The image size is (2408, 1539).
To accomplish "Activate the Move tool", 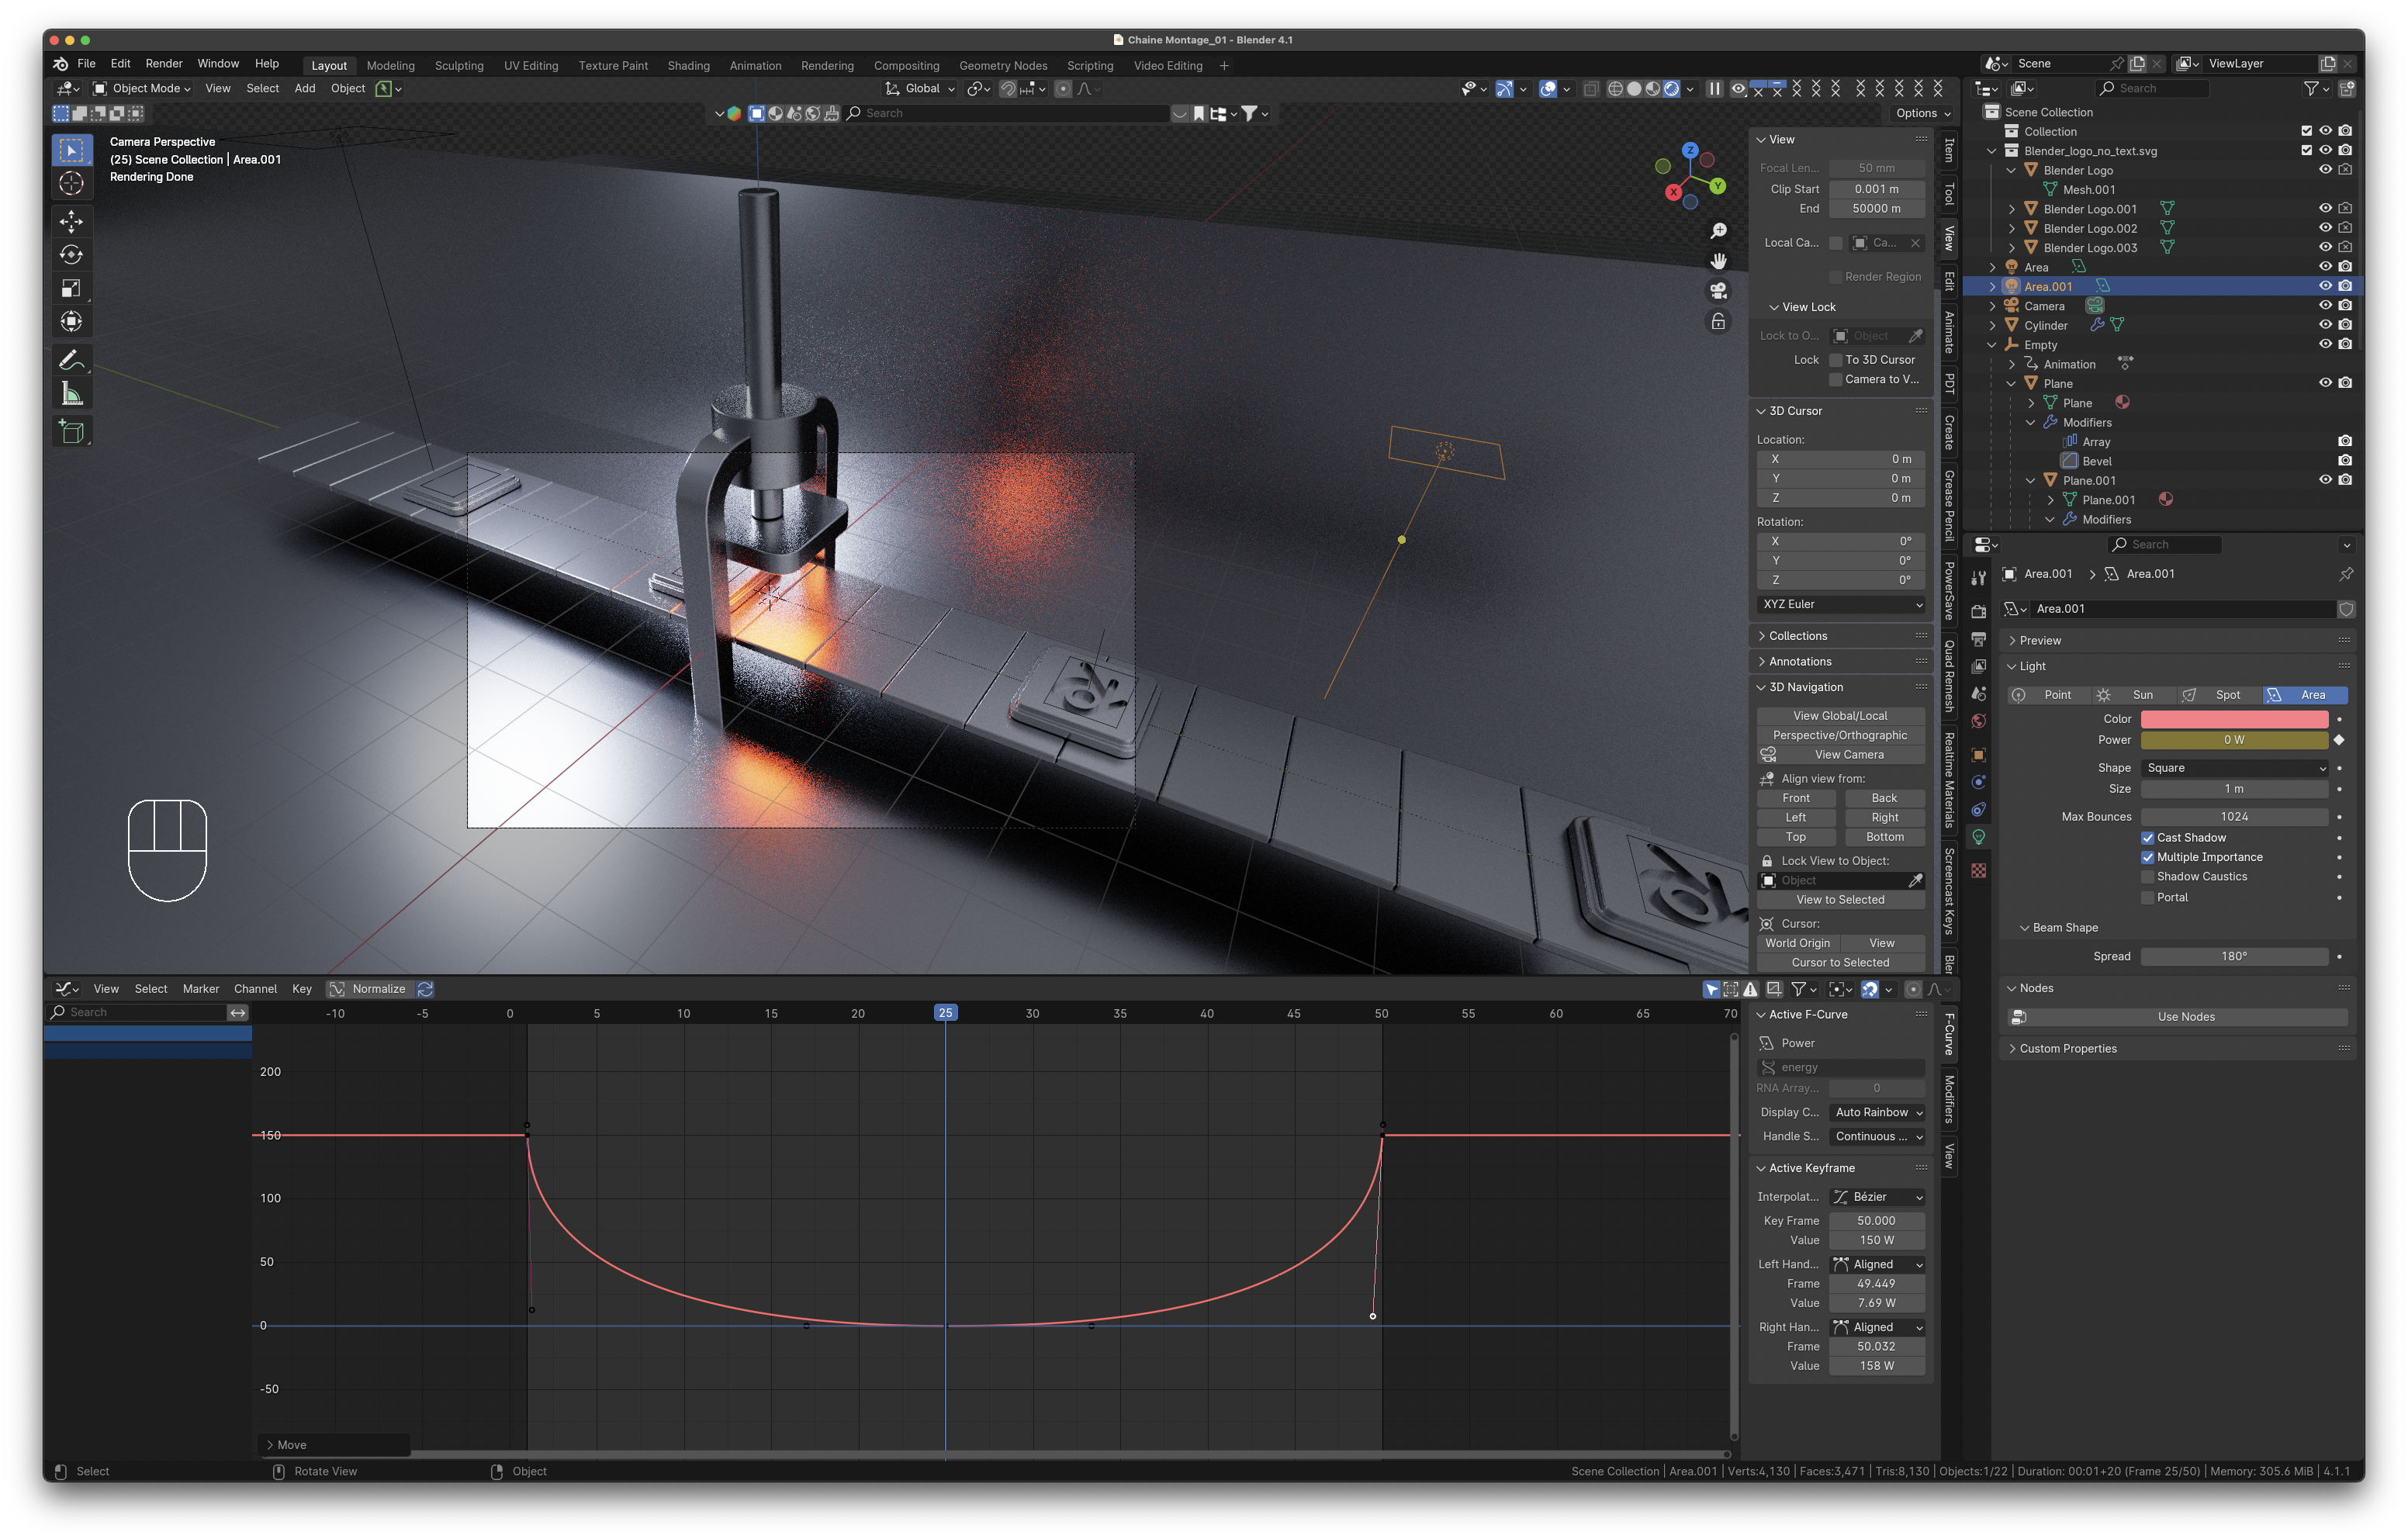I will tap(71, 221).
